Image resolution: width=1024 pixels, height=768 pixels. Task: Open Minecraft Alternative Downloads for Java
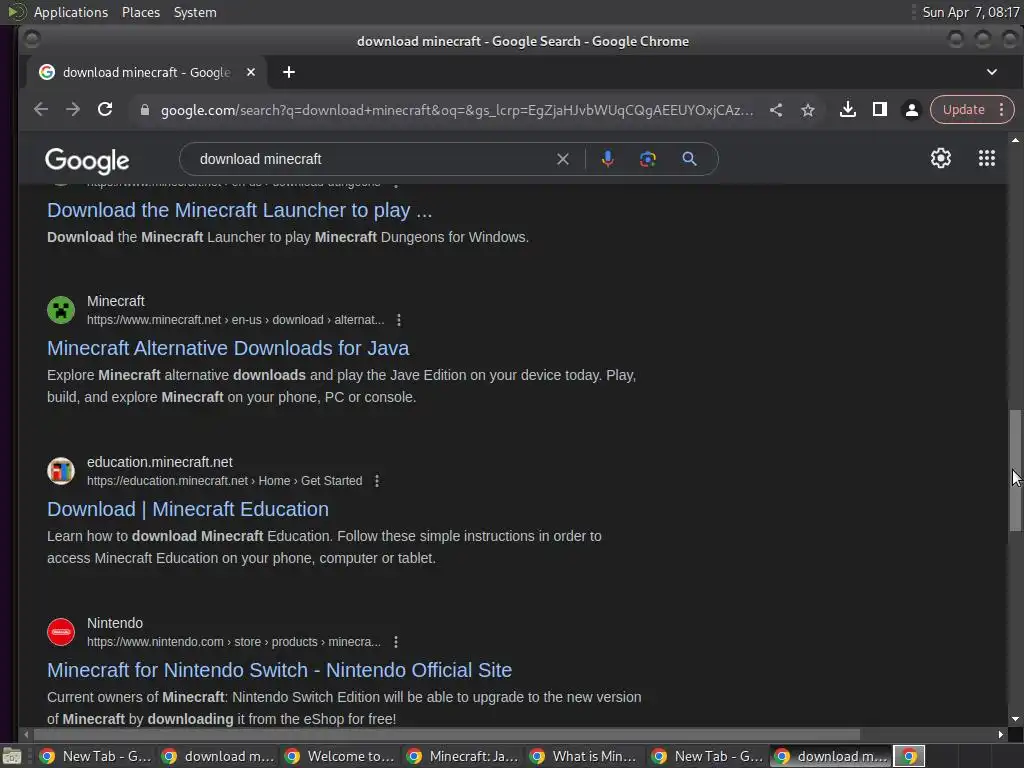pos(228,348)
